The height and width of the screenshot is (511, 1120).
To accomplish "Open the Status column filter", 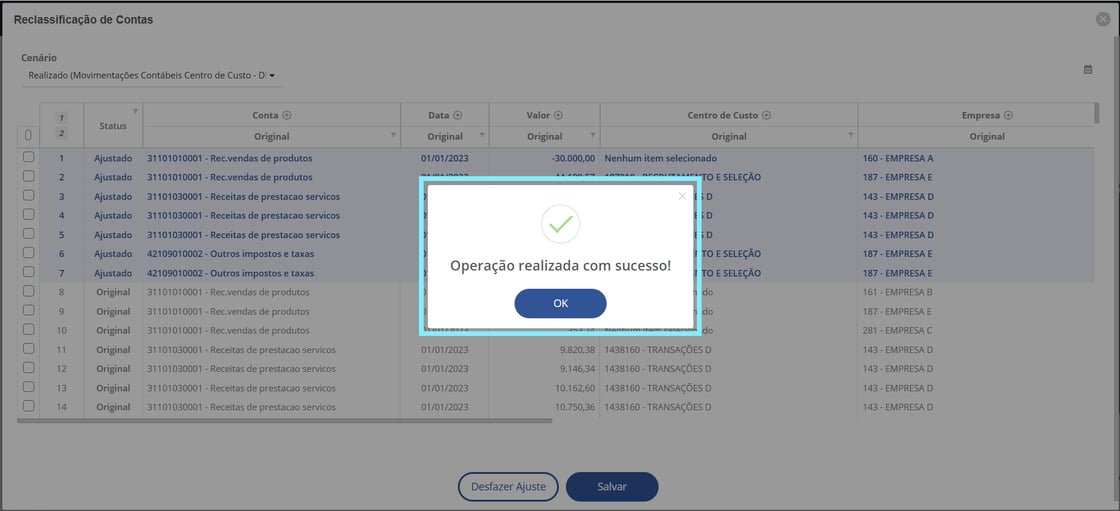I will [x=136, y=111].
